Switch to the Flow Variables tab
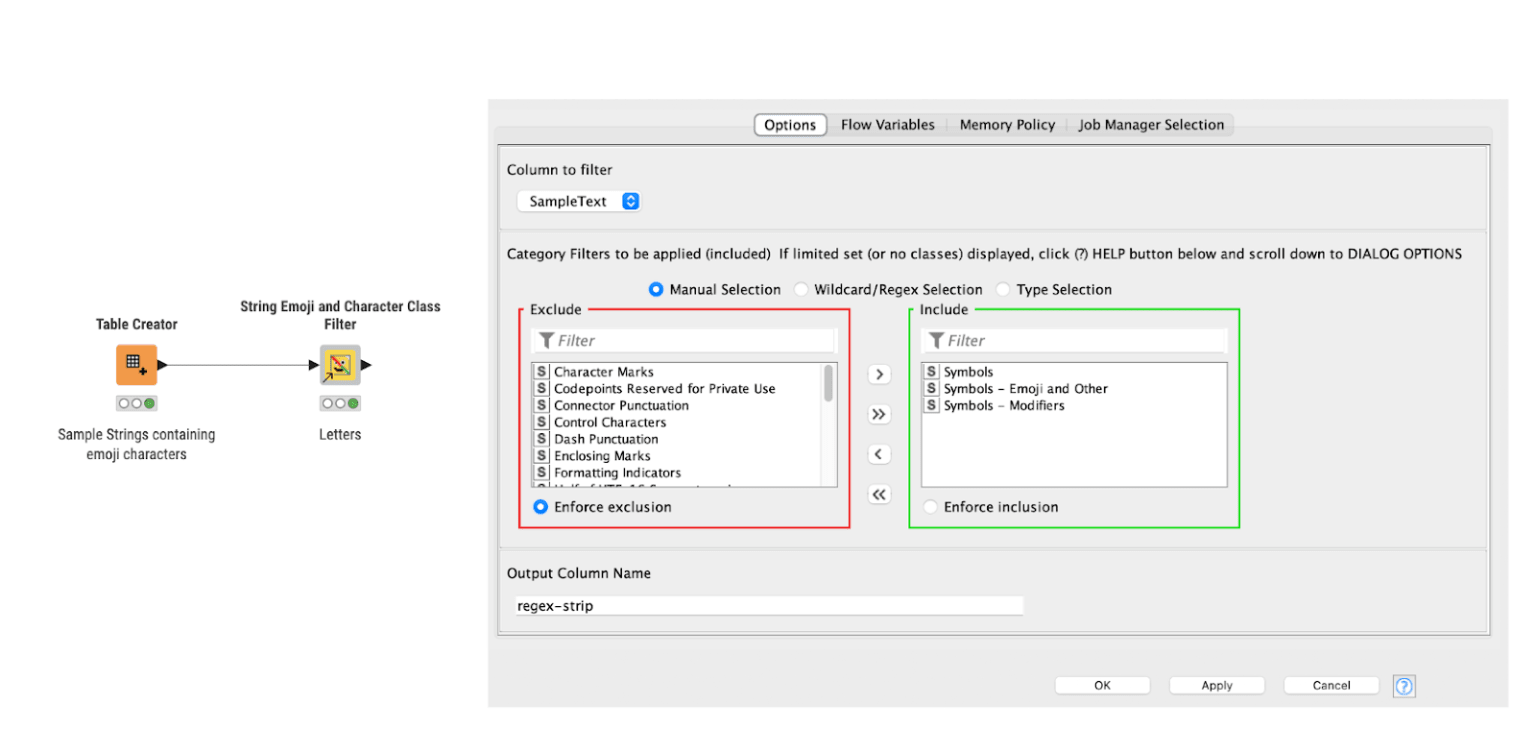This screenshot has height=752, width=1536. coord(888,125)
